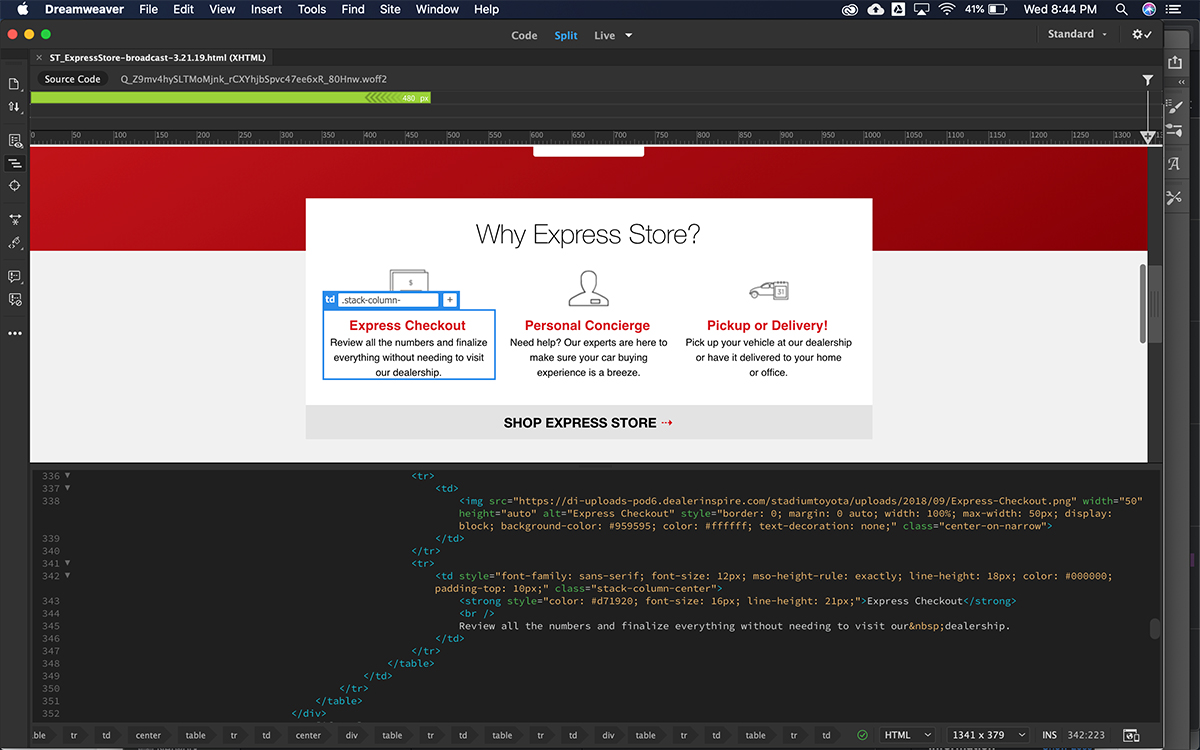The image size is (1200, 750).
Task: Click .stack-column- class field on td display
Action: click(x=388, y=300)
